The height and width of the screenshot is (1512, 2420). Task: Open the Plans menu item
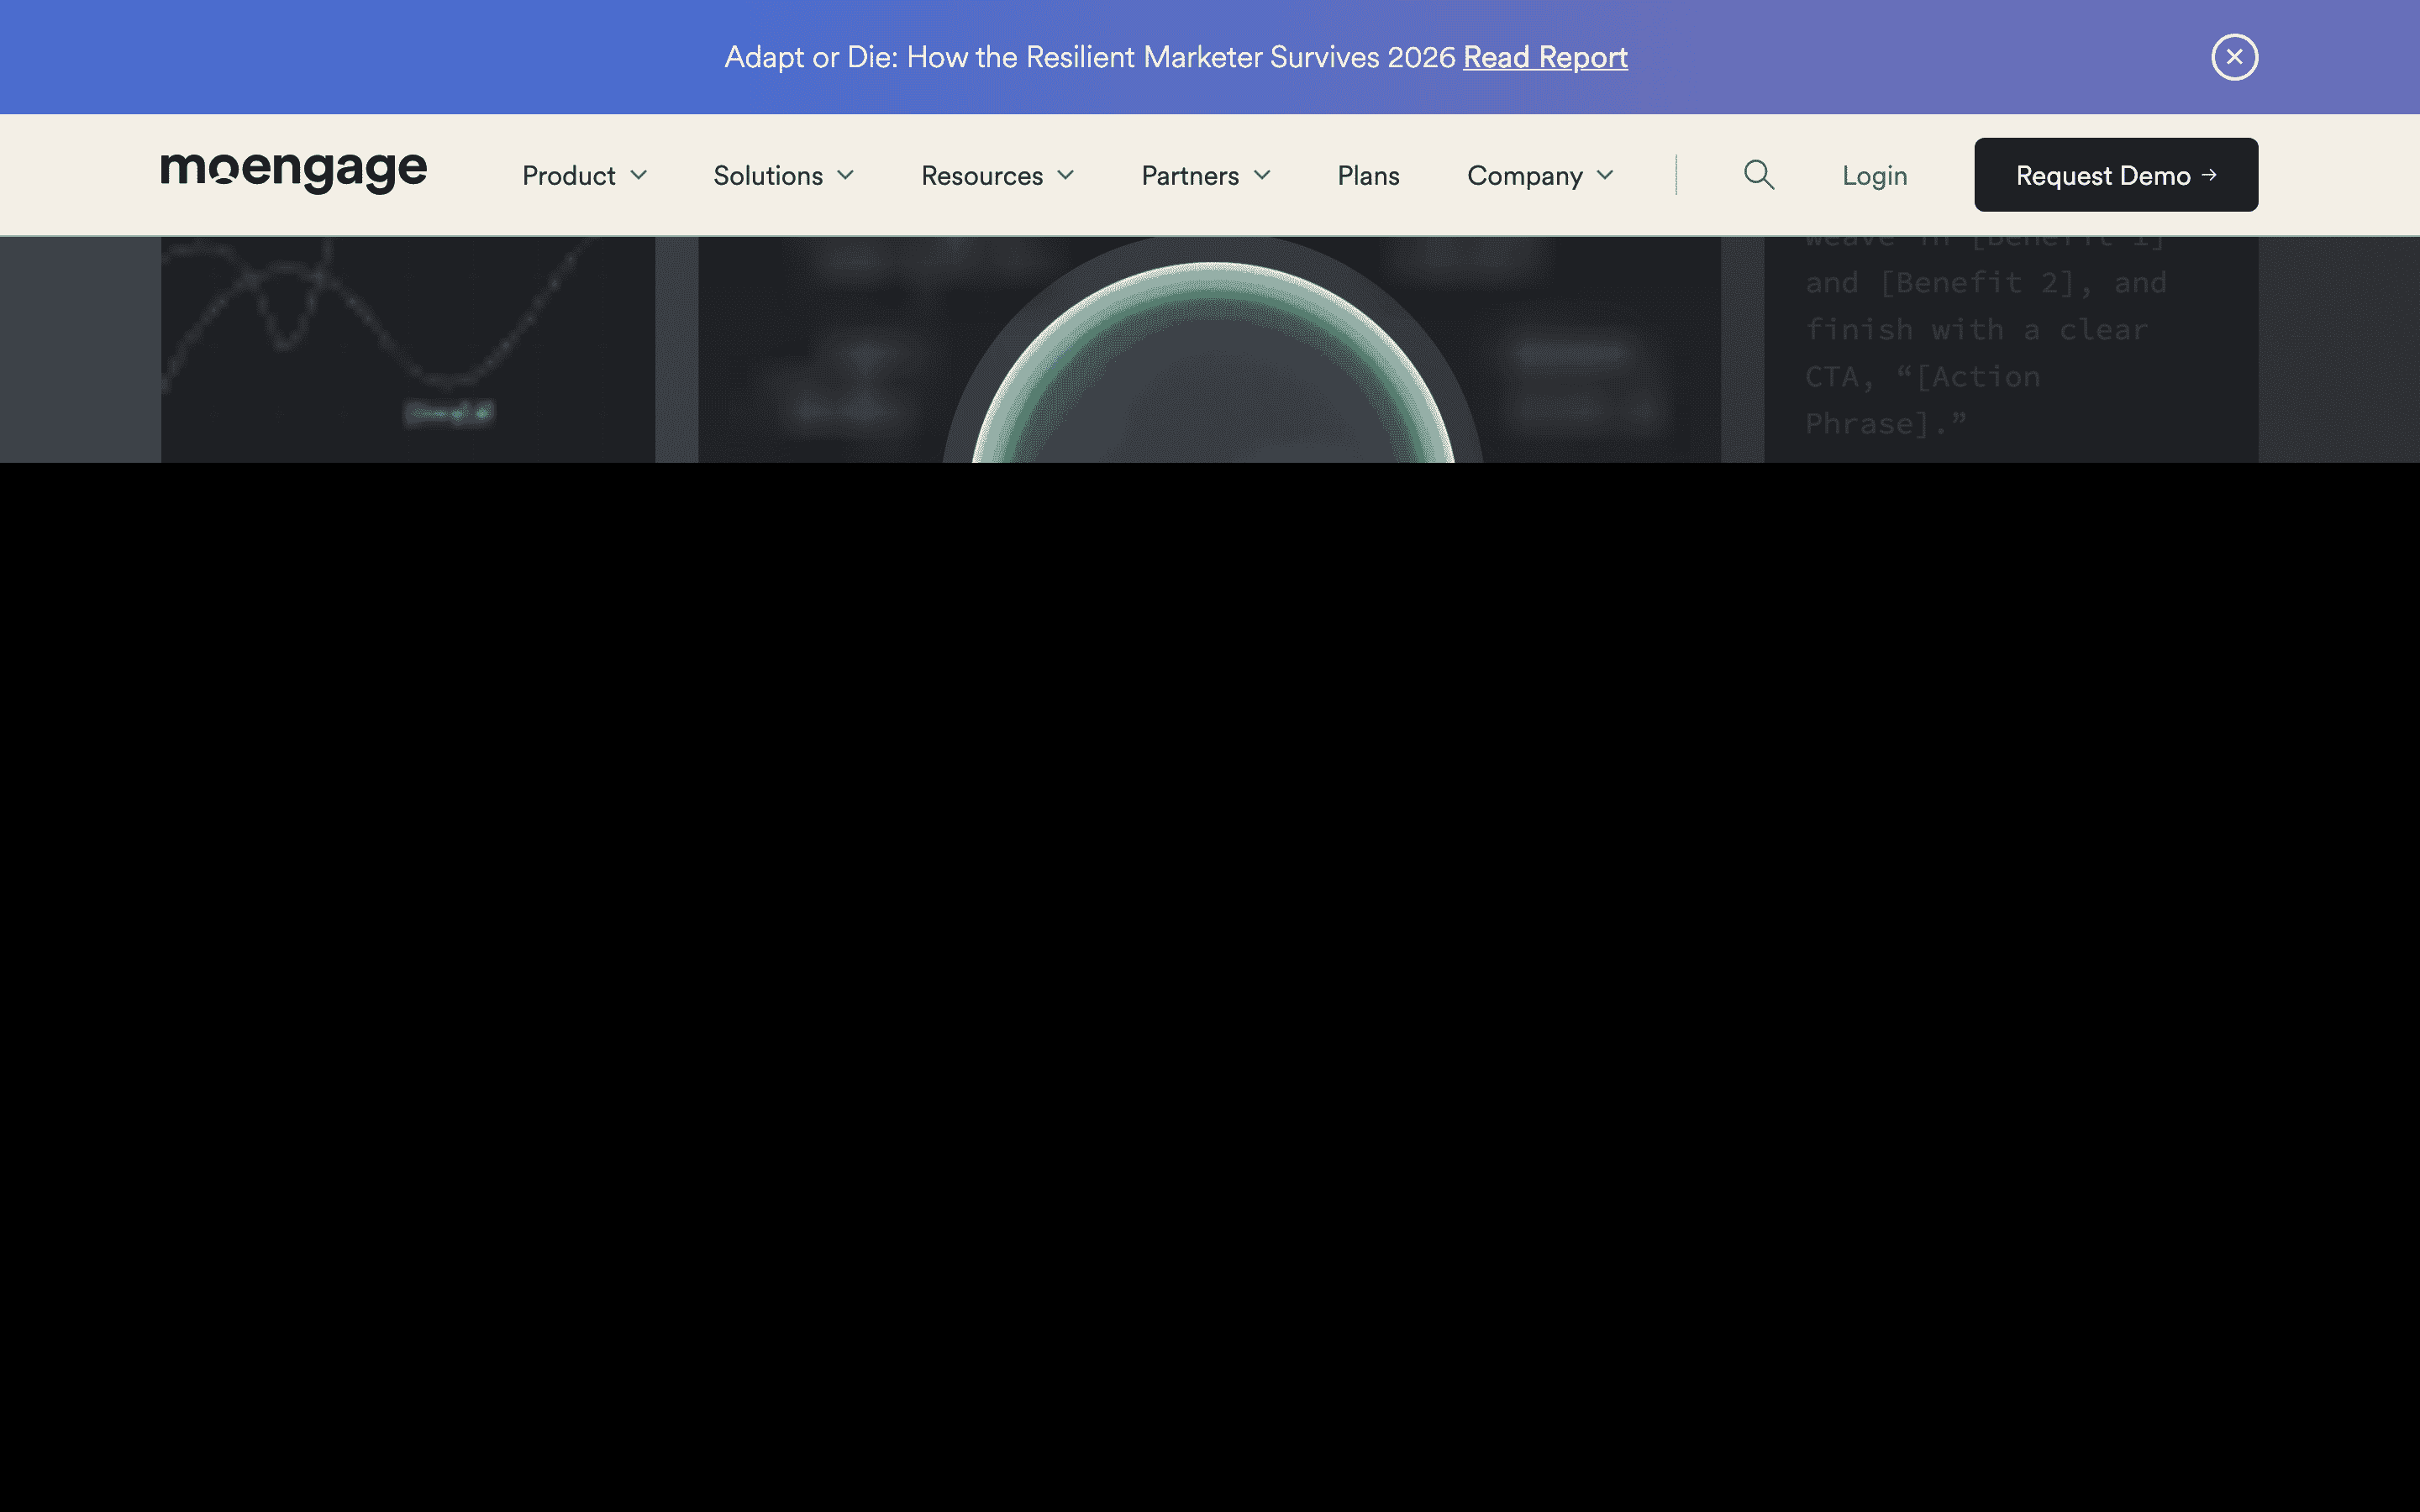[x=1368, y=176]
